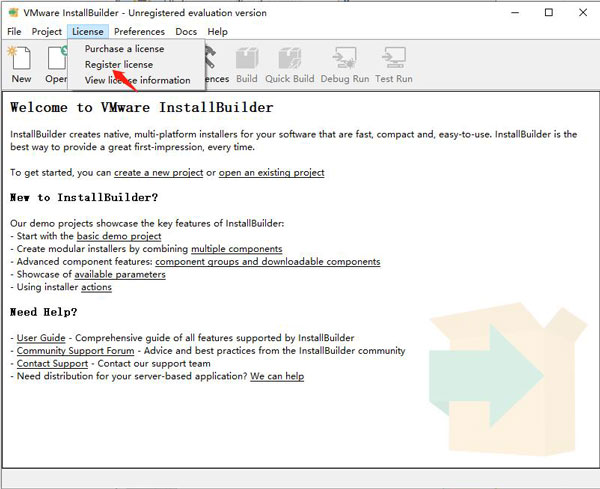Click the We can help link
600x489 pixels.
(x=277, y=376)
